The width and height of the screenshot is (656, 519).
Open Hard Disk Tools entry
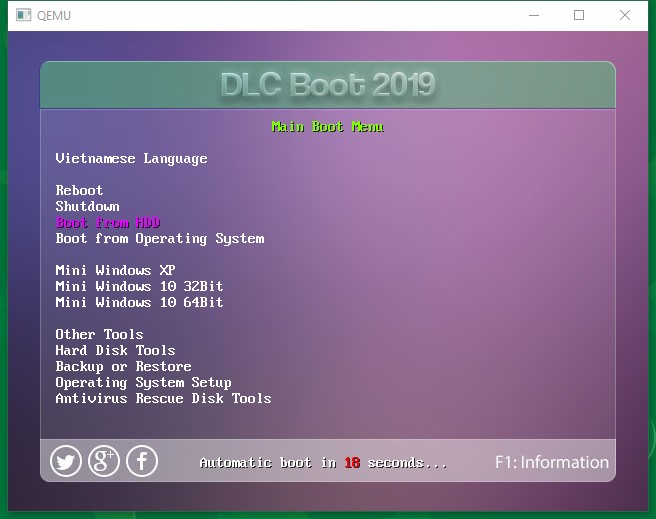[115, 350]
